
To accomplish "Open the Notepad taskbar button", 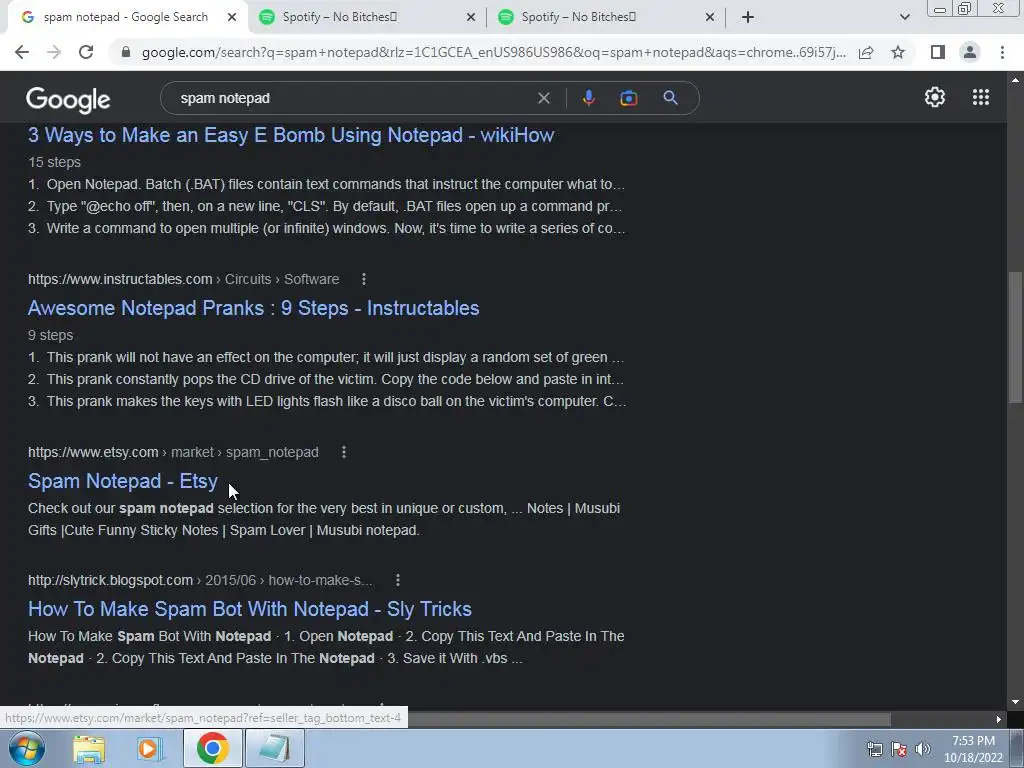I will pyautogui.click(x=274, y=748).
